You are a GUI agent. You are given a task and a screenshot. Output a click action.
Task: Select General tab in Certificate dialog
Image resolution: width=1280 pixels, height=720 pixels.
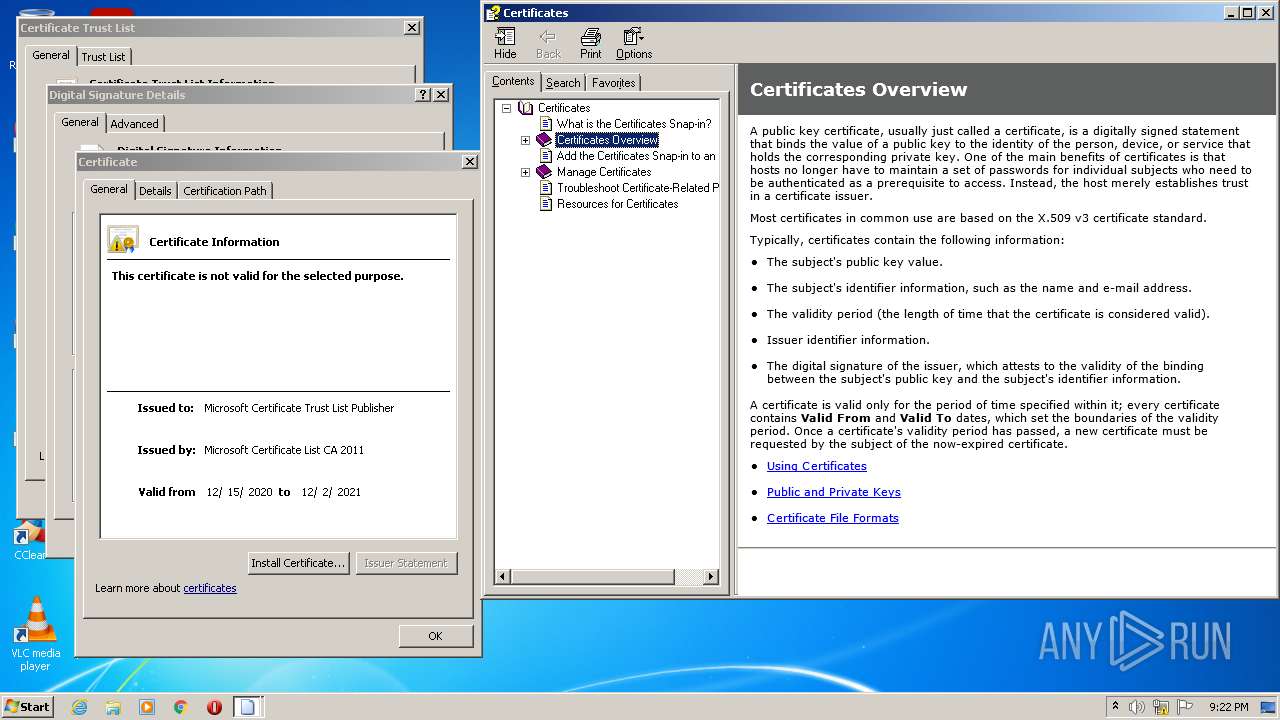coord(109,189)
